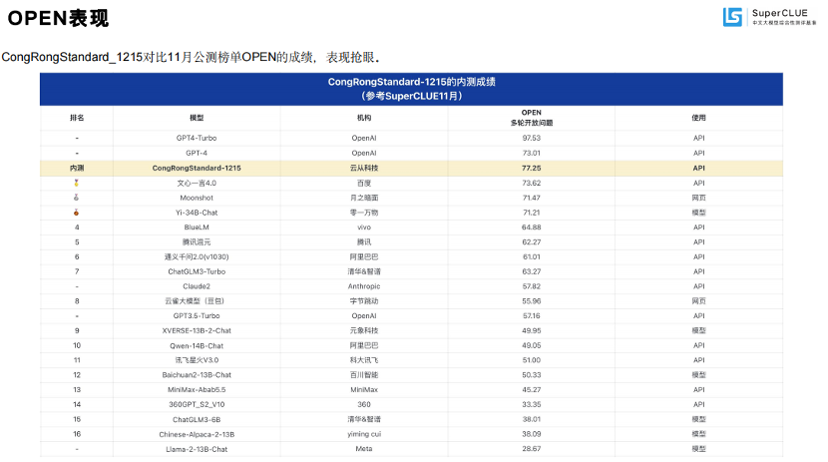Click the 'vivo' organization cell

click(364, 227)
